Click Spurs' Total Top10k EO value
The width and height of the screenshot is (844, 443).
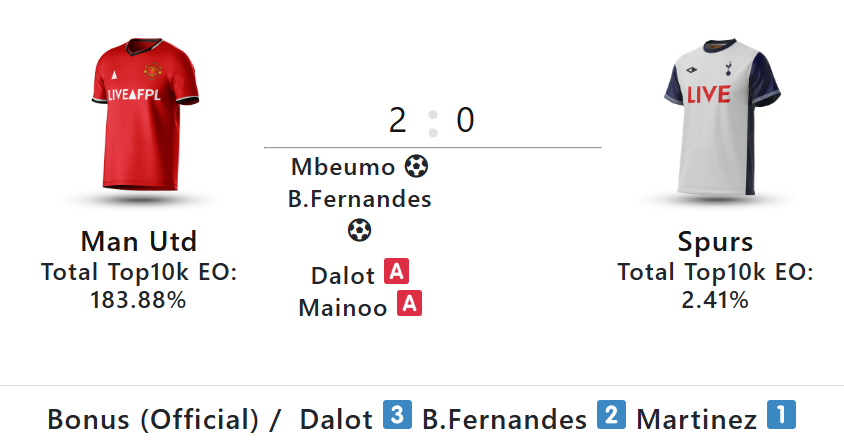coord(715,299)
